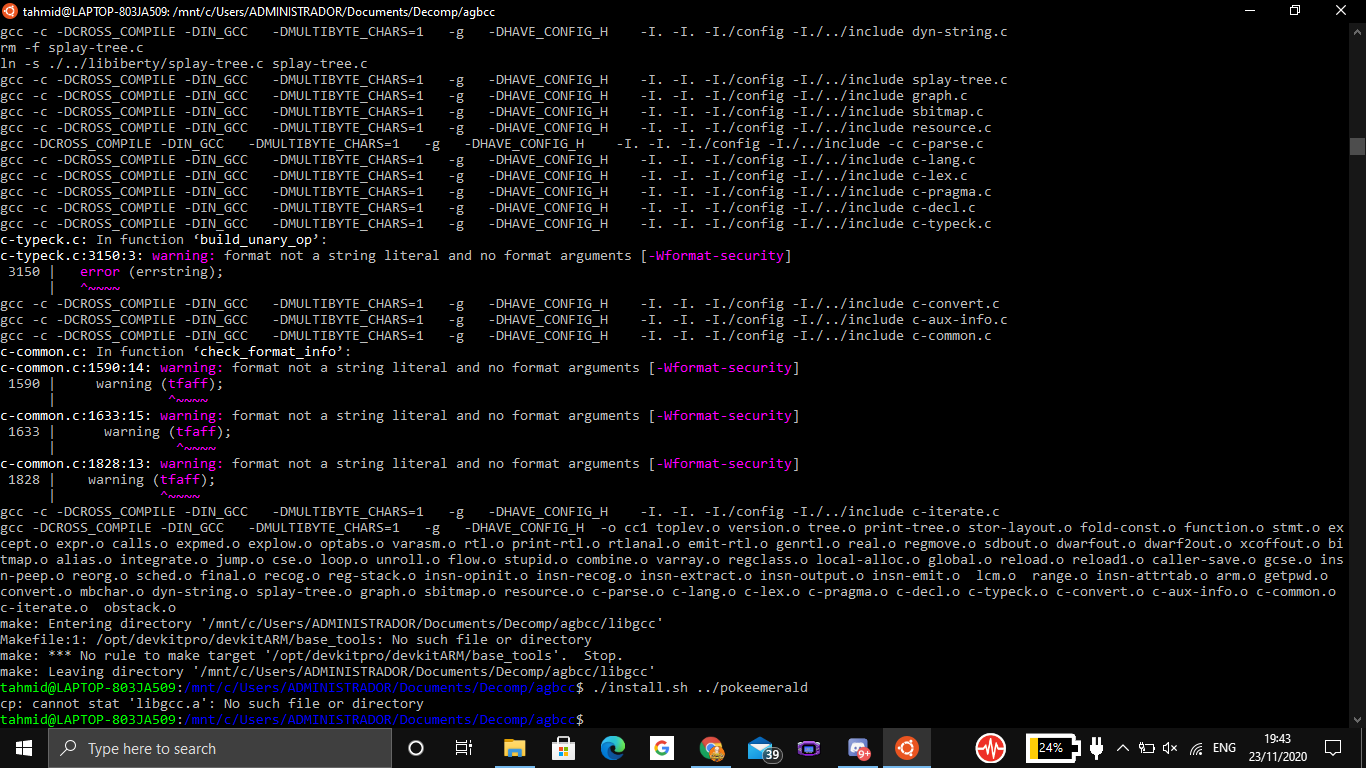This screenshot has width=1366, height=768.
Task: Open Google Chrome from the taskbar
Action: coord(711,748)
